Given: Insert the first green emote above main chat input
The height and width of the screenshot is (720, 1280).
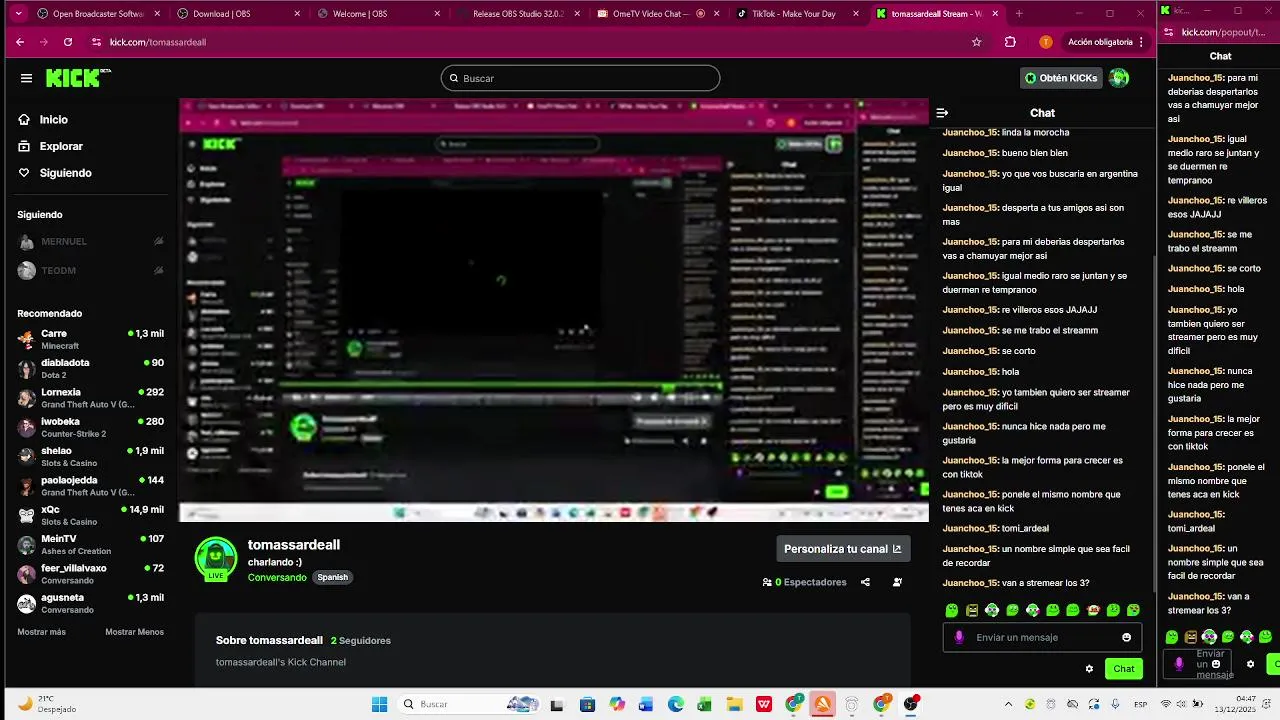Looking at the screenshot, I should pyautogui.click(x=952, y=610).
